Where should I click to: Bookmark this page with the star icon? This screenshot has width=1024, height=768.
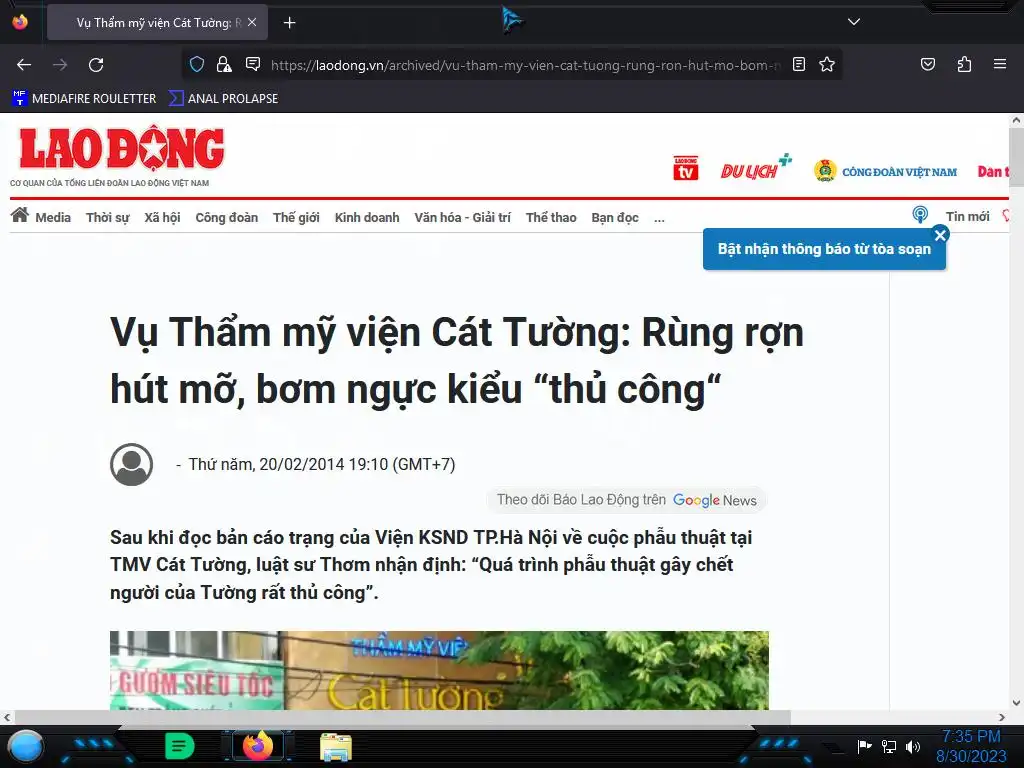click(827, 64)
